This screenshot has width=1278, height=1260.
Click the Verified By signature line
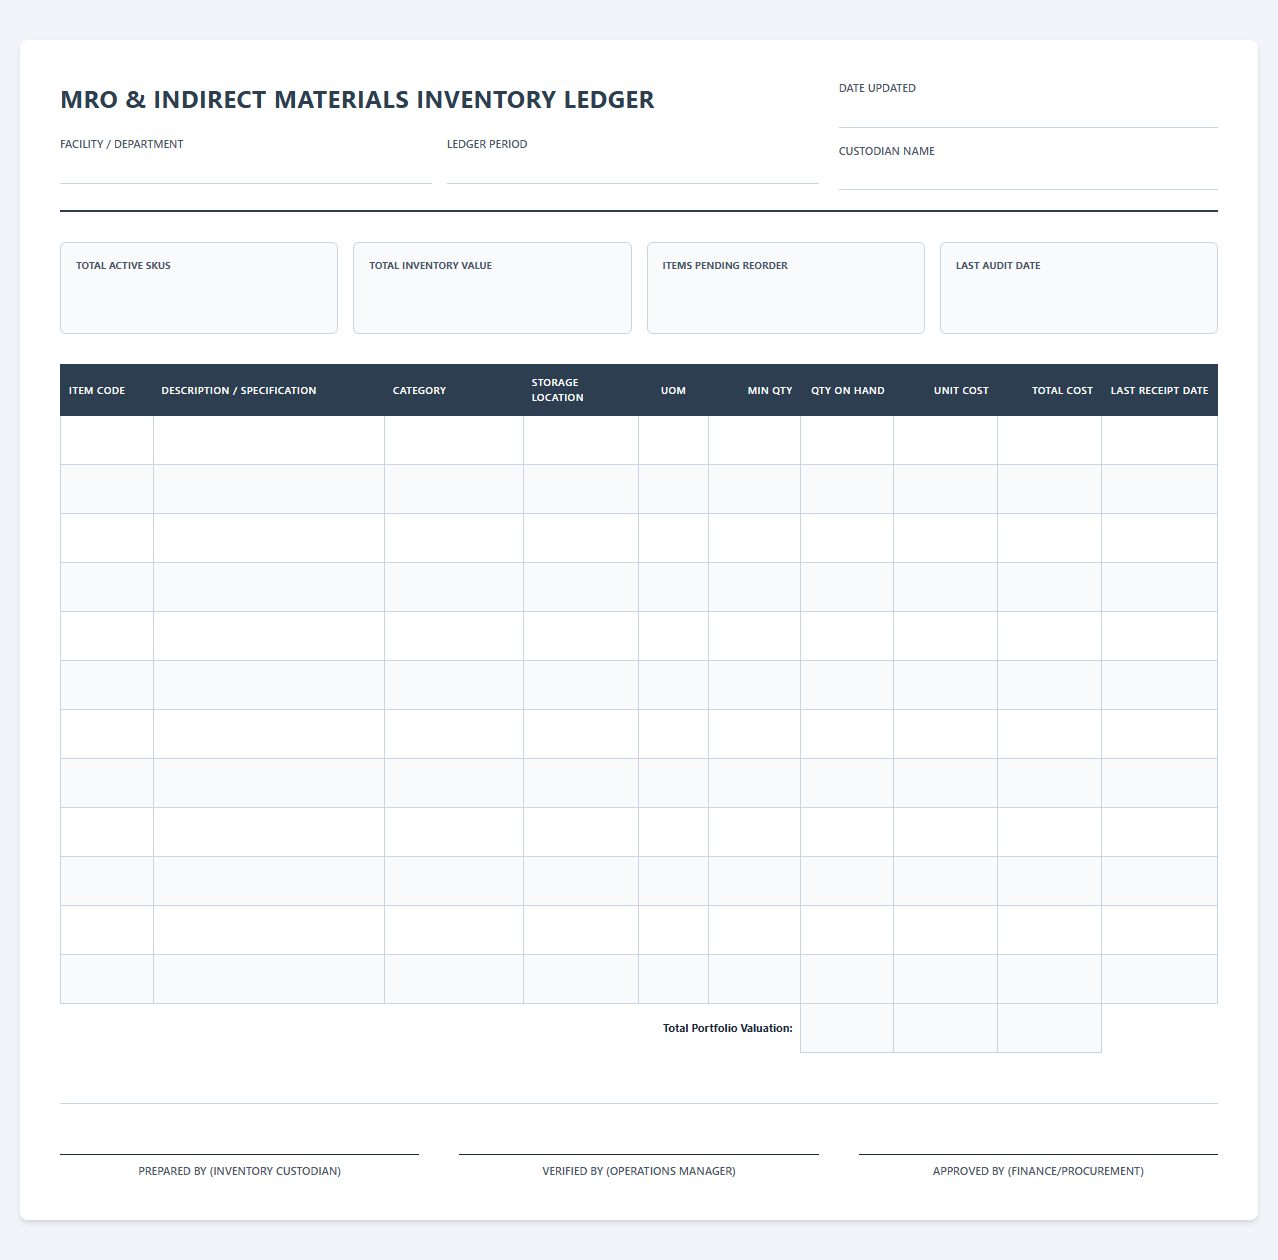(639, 1154)
